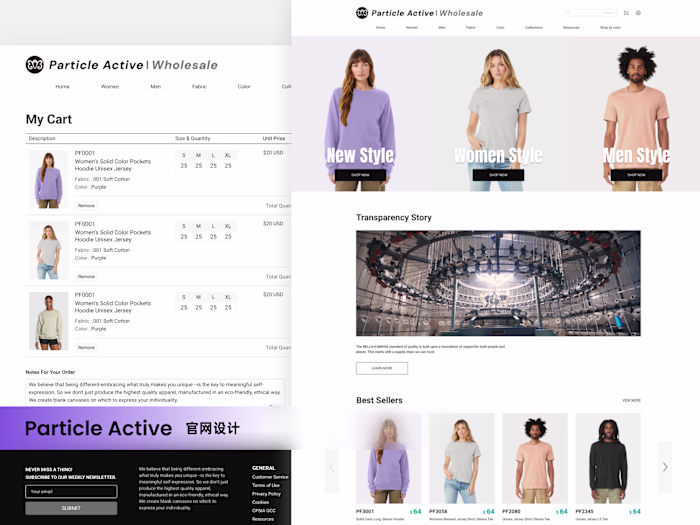Click the round logo on the homepage header
Image resolution: width=700 pixels, height=525 pixels.
(362, 13)
